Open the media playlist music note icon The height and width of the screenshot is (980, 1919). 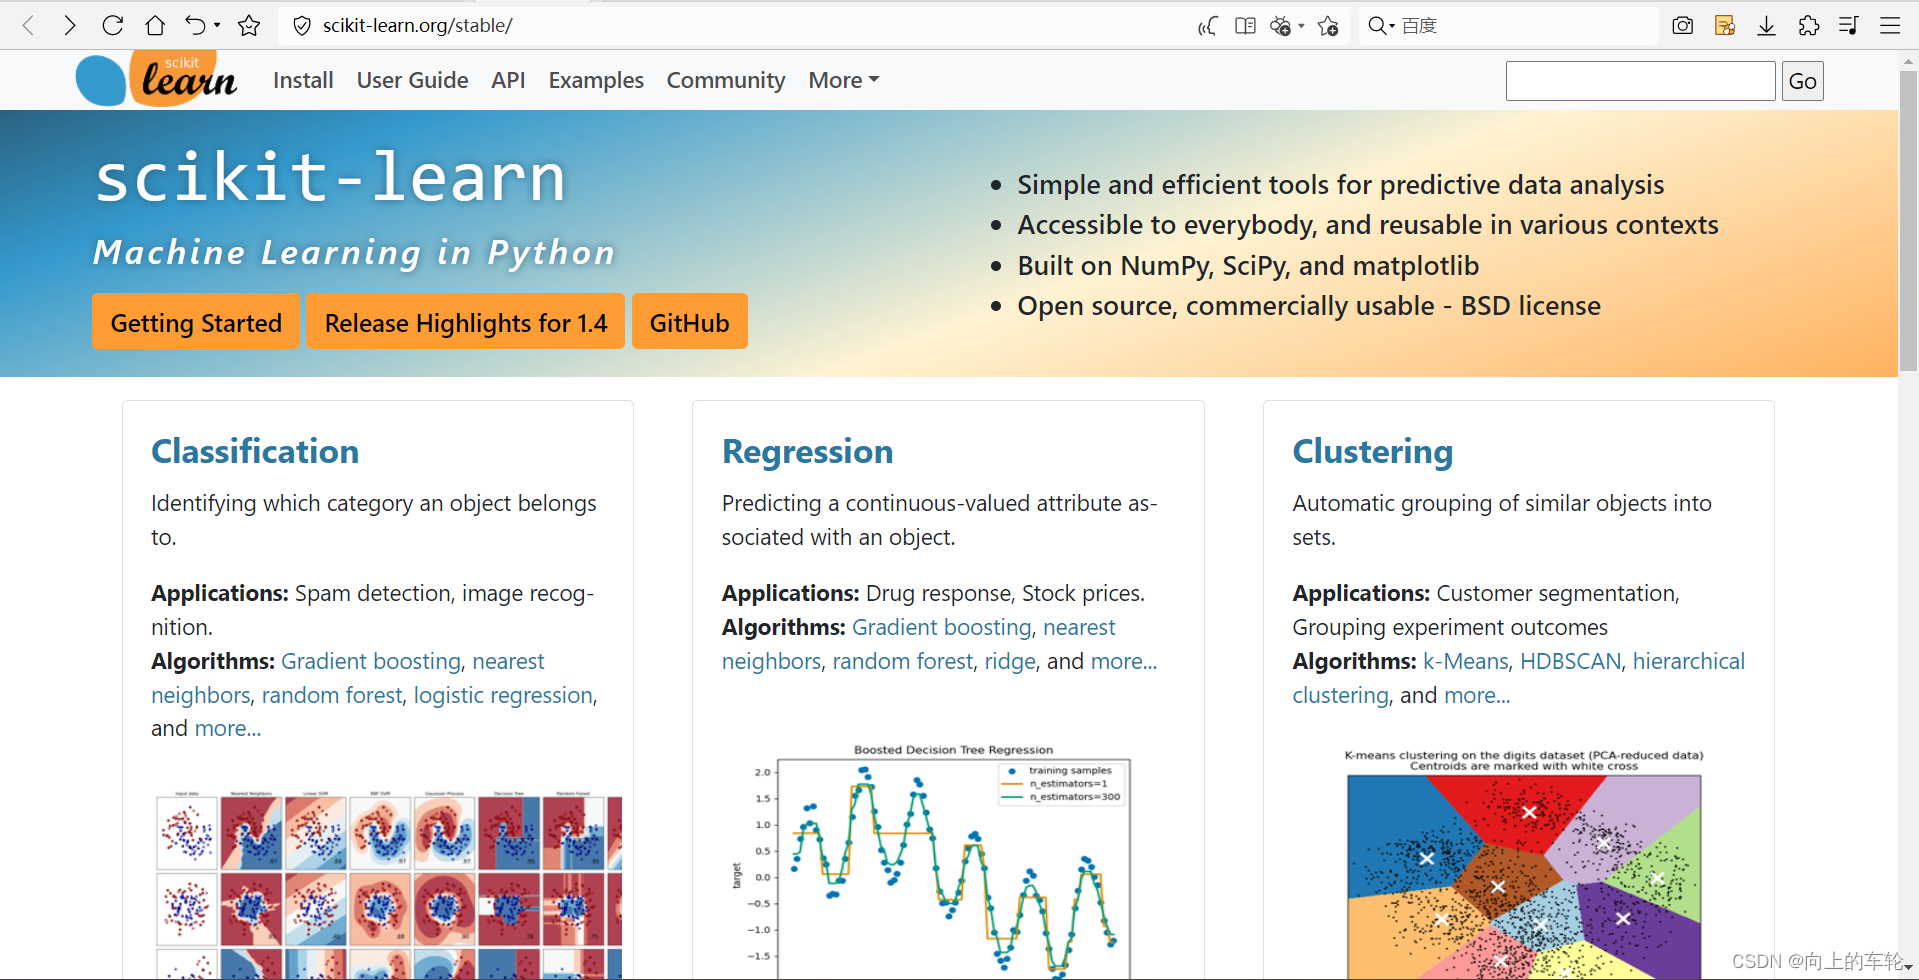(1849, 26)
